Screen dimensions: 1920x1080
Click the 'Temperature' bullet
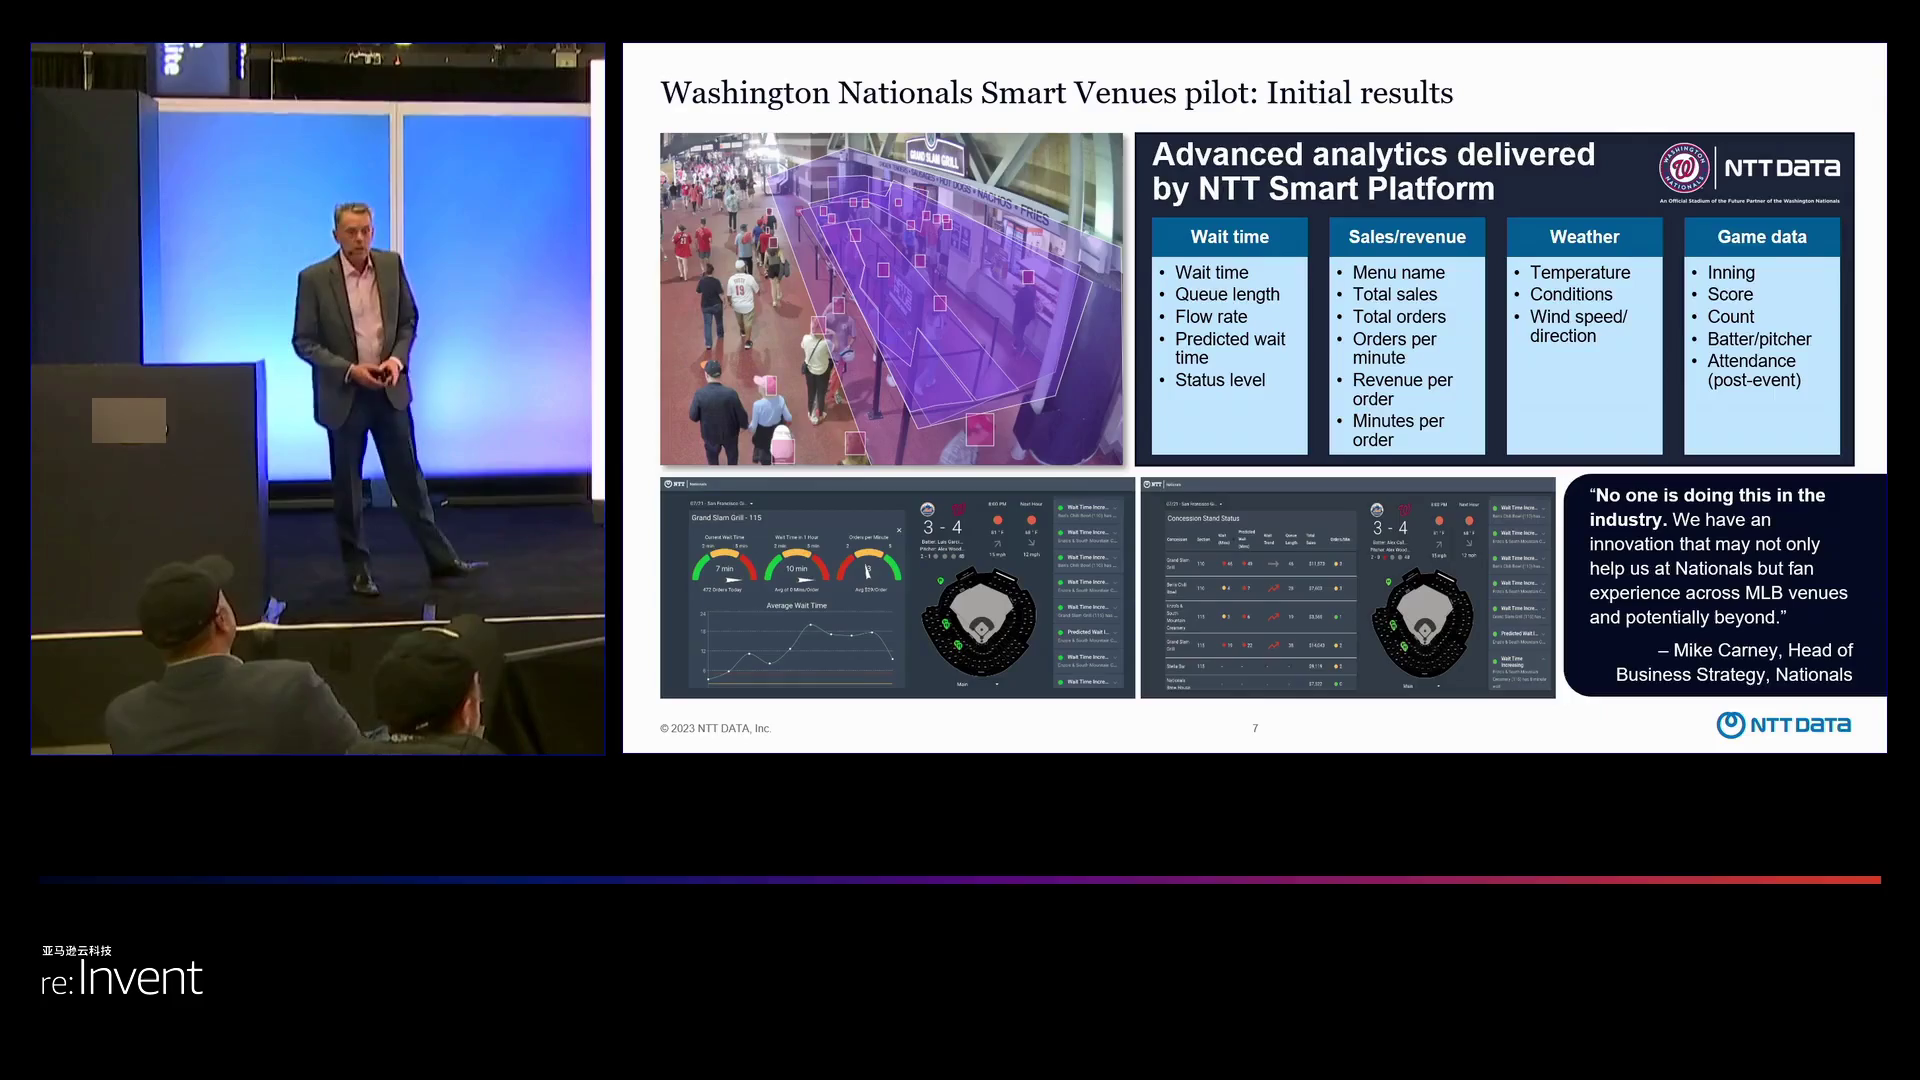[x=1579, y=272]
